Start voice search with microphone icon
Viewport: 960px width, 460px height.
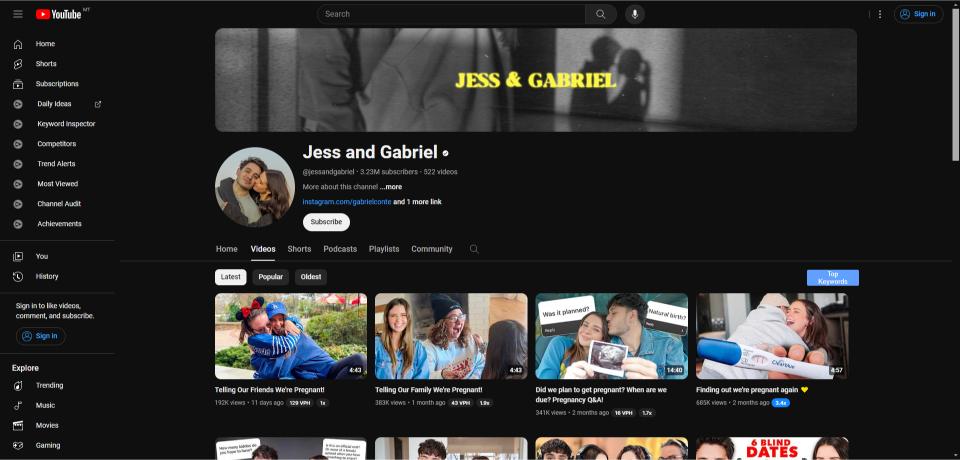click(635, 14)
